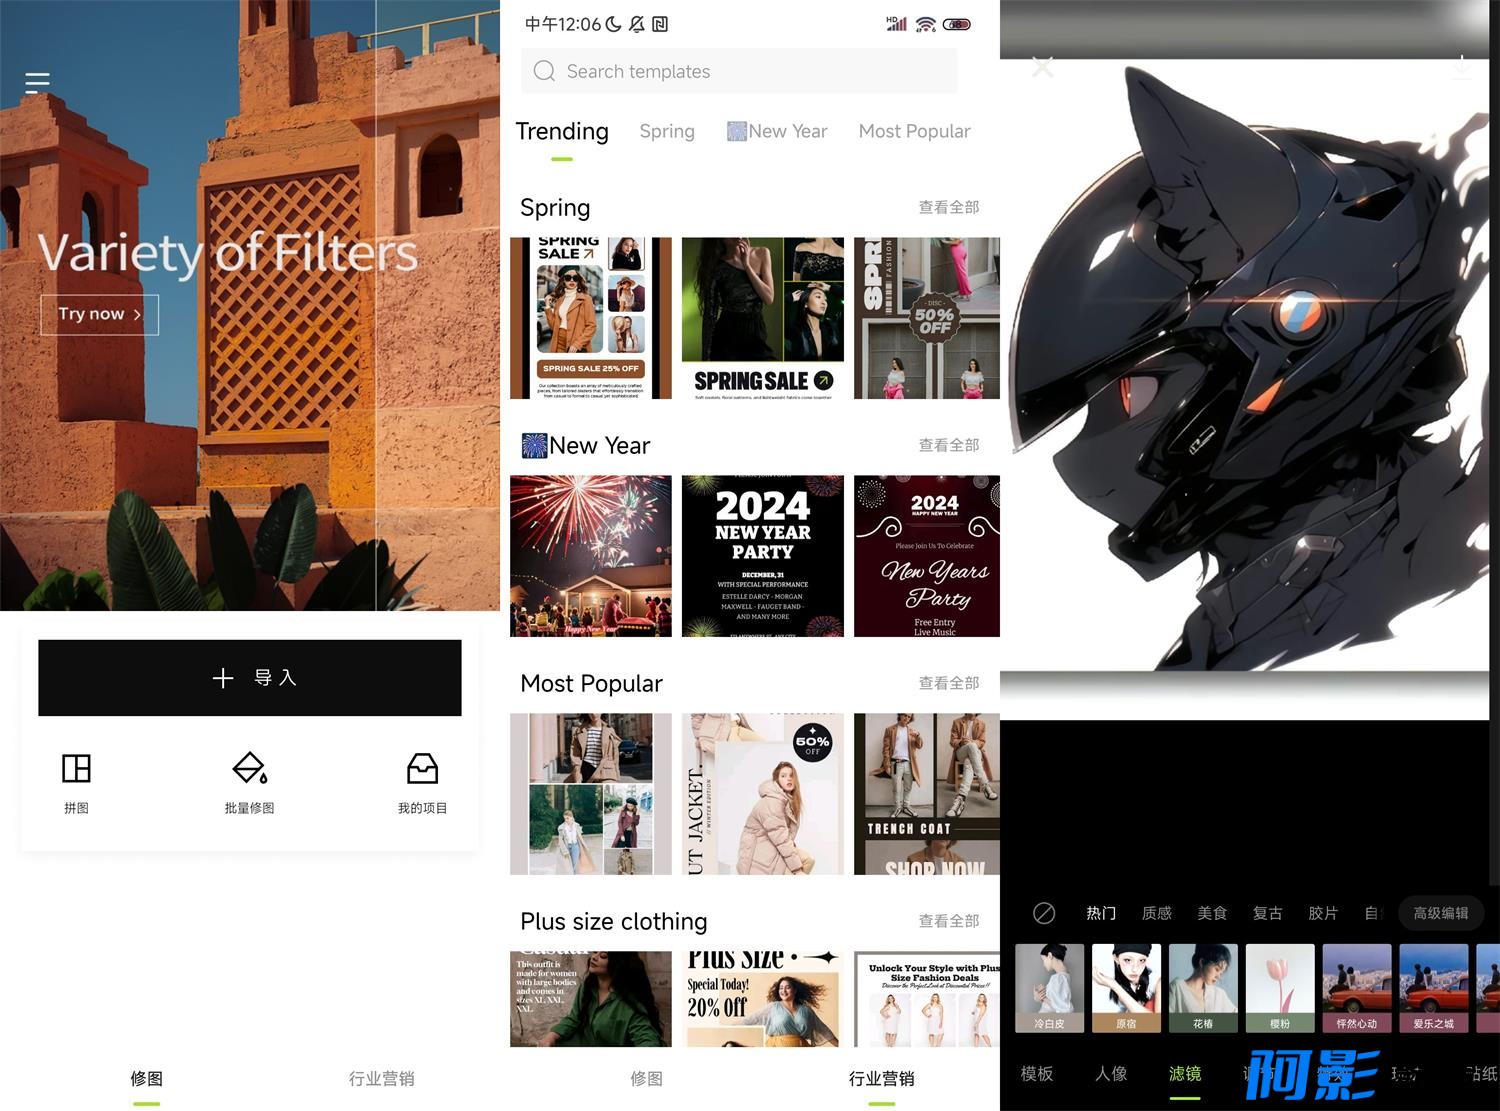Open the hamburger menu on the home screen

pyautogui.click(x=37, y=82)
